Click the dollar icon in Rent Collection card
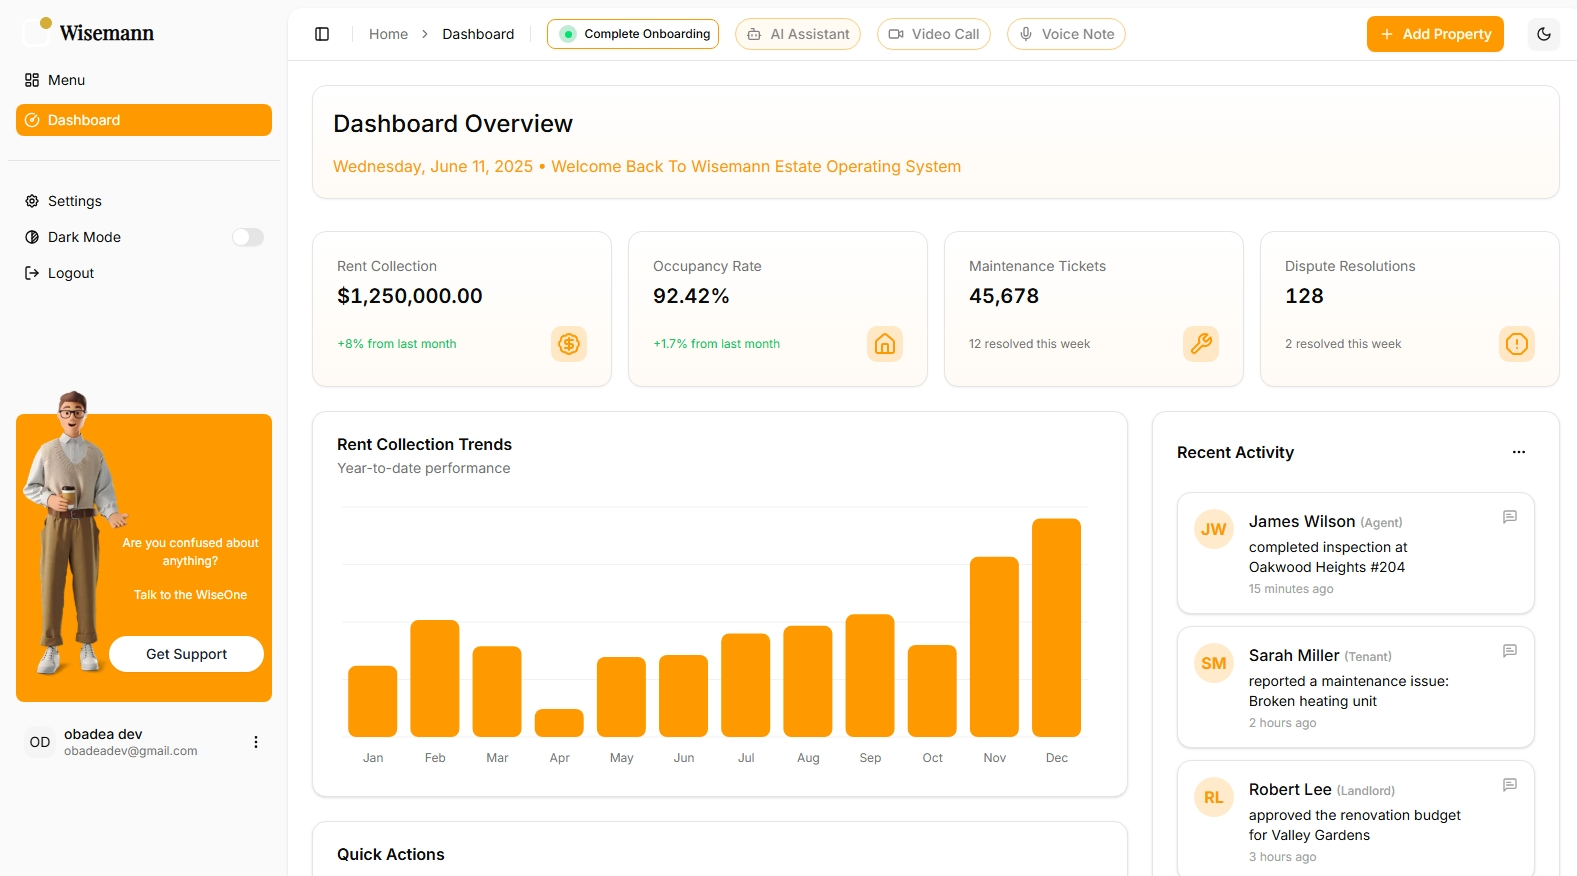This screenshot has height=876, width=1577. coord(569,344)
